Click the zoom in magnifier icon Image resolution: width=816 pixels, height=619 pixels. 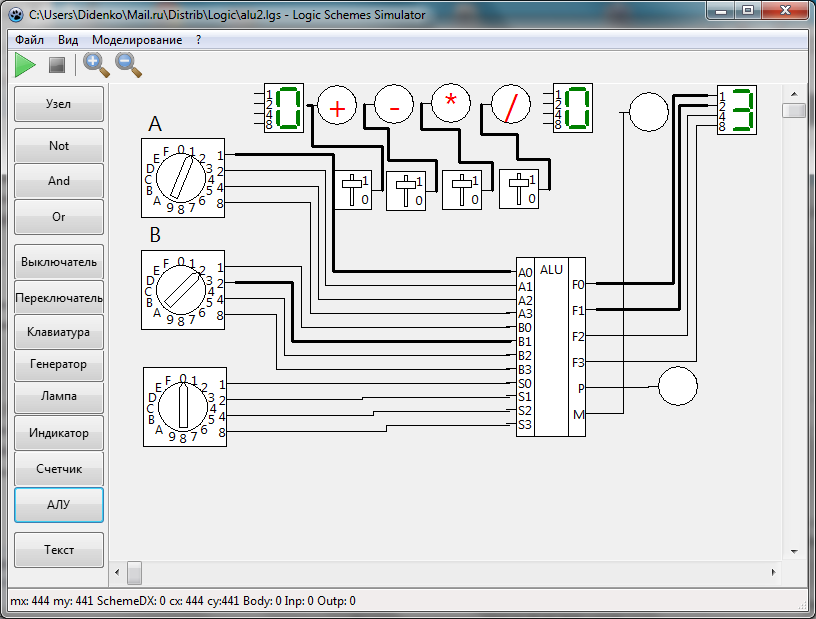tap(96, 65)
